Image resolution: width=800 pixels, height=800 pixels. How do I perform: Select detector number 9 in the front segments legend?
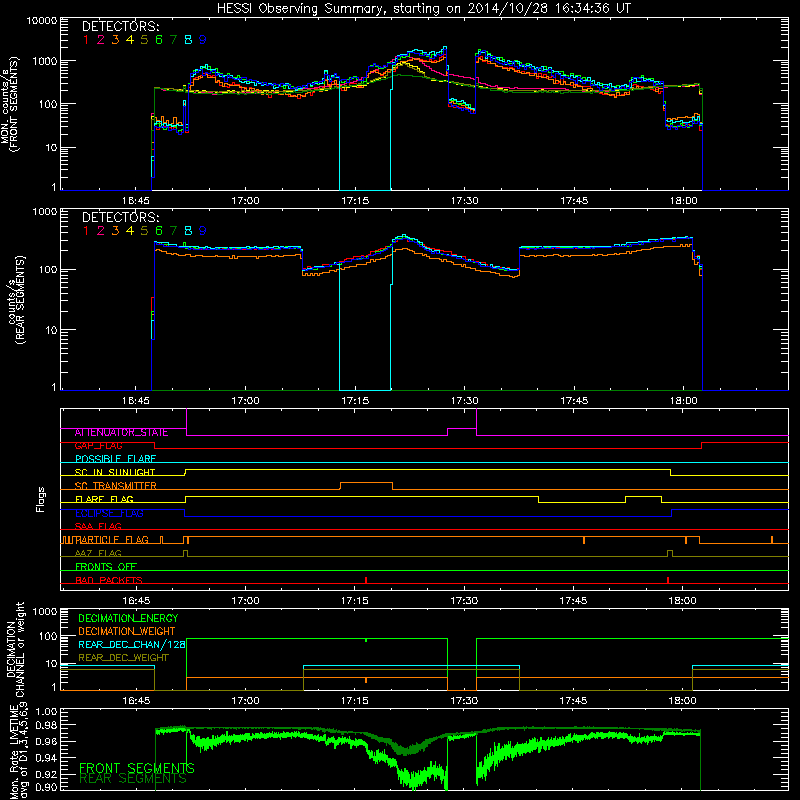pyautogui.click(x=203, y=40)
